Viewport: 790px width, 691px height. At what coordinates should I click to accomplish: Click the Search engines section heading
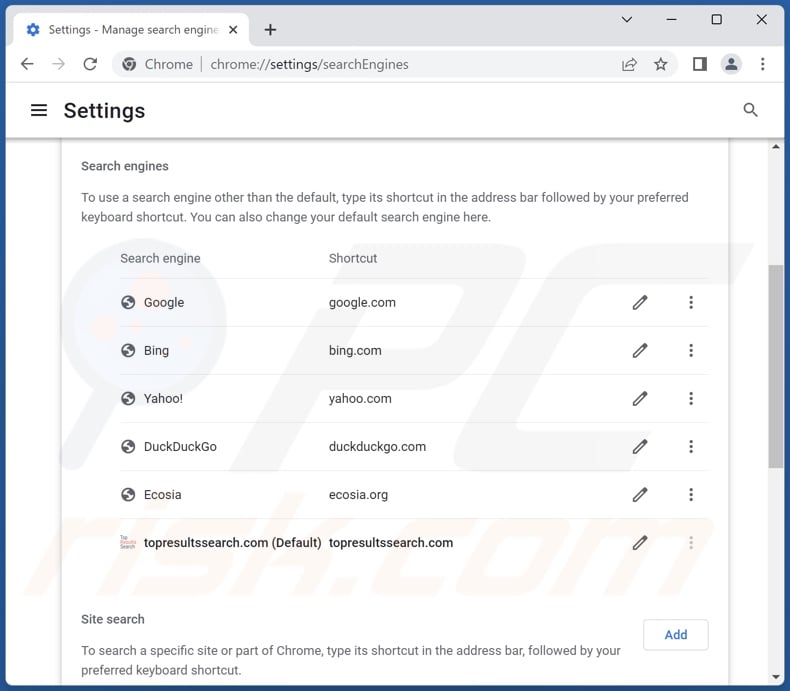(124, 166)
